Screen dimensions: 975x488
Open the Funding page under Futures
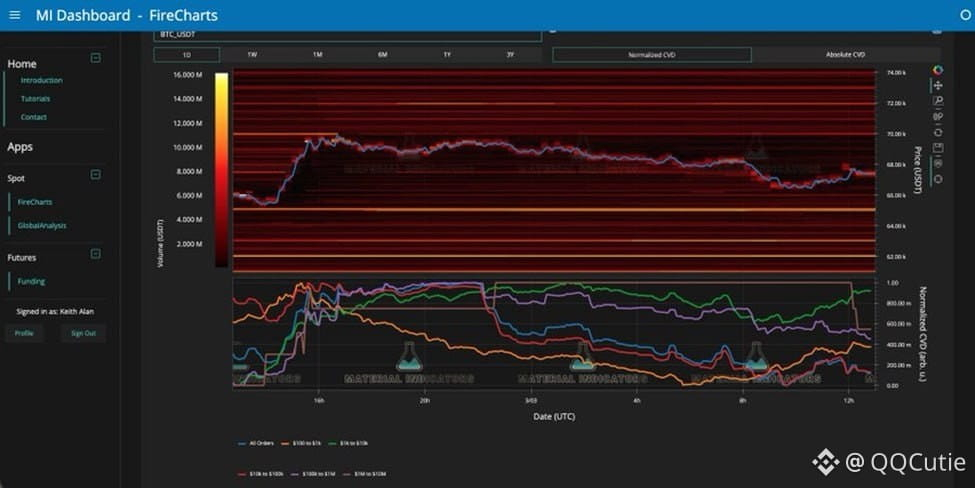coord(31,282)
